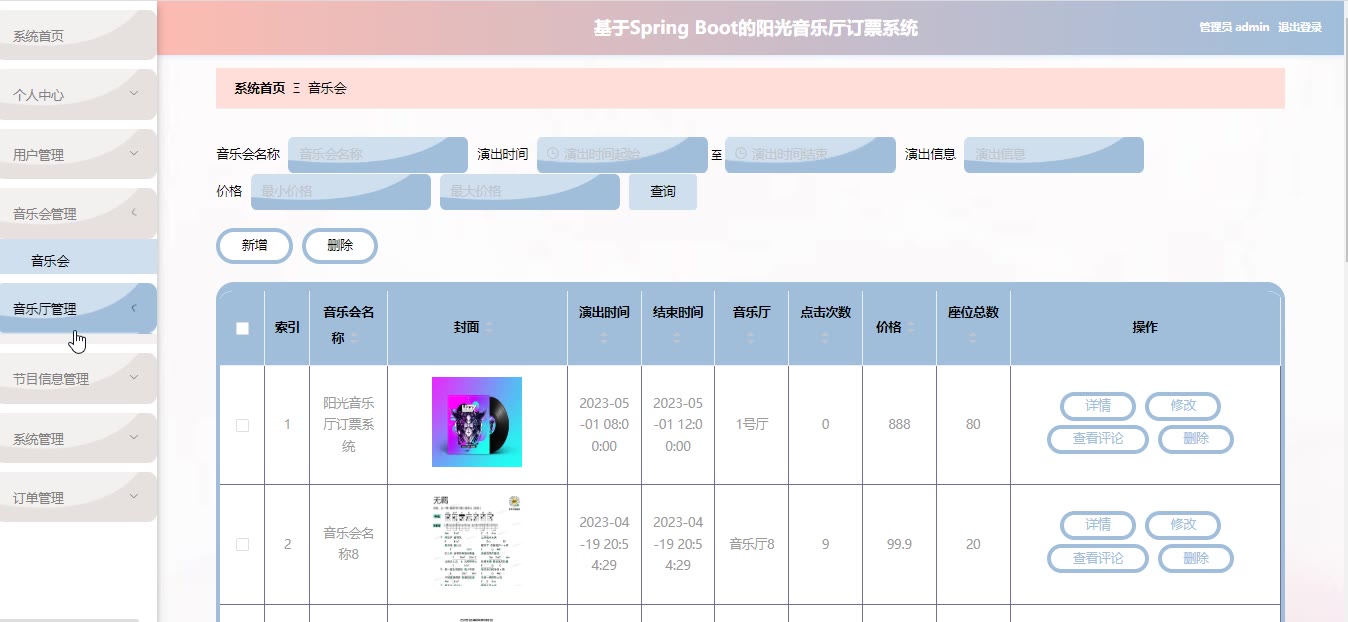1348x622 pixels.
Task: Click 删除 for 音乐会名称8 row
Action: pyautogui.click(x=1196, y=559)
